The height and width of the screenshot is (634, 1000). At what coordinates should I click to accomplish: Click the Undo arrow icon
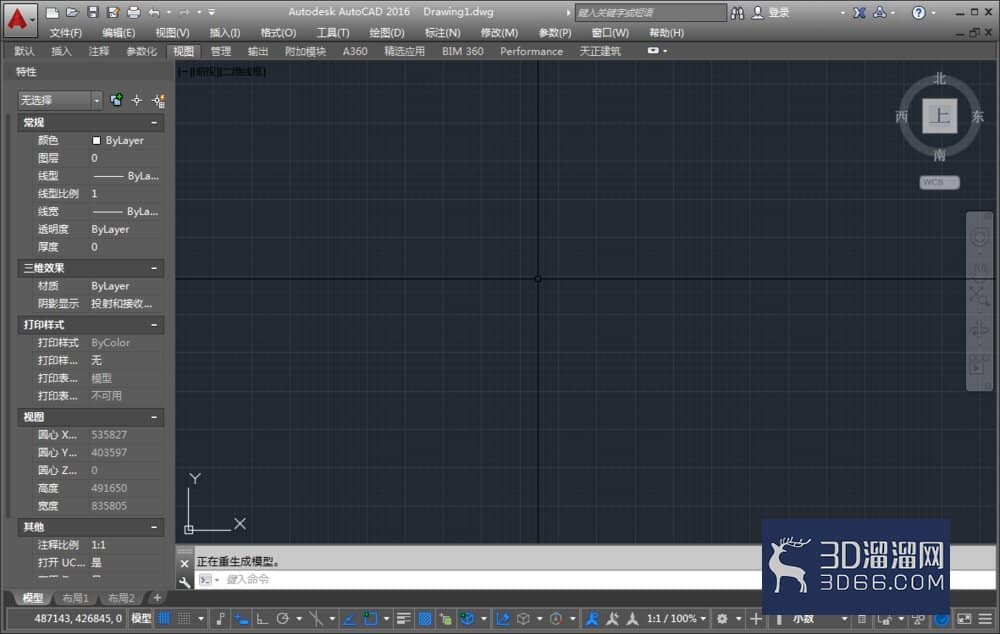pos(154,12)
